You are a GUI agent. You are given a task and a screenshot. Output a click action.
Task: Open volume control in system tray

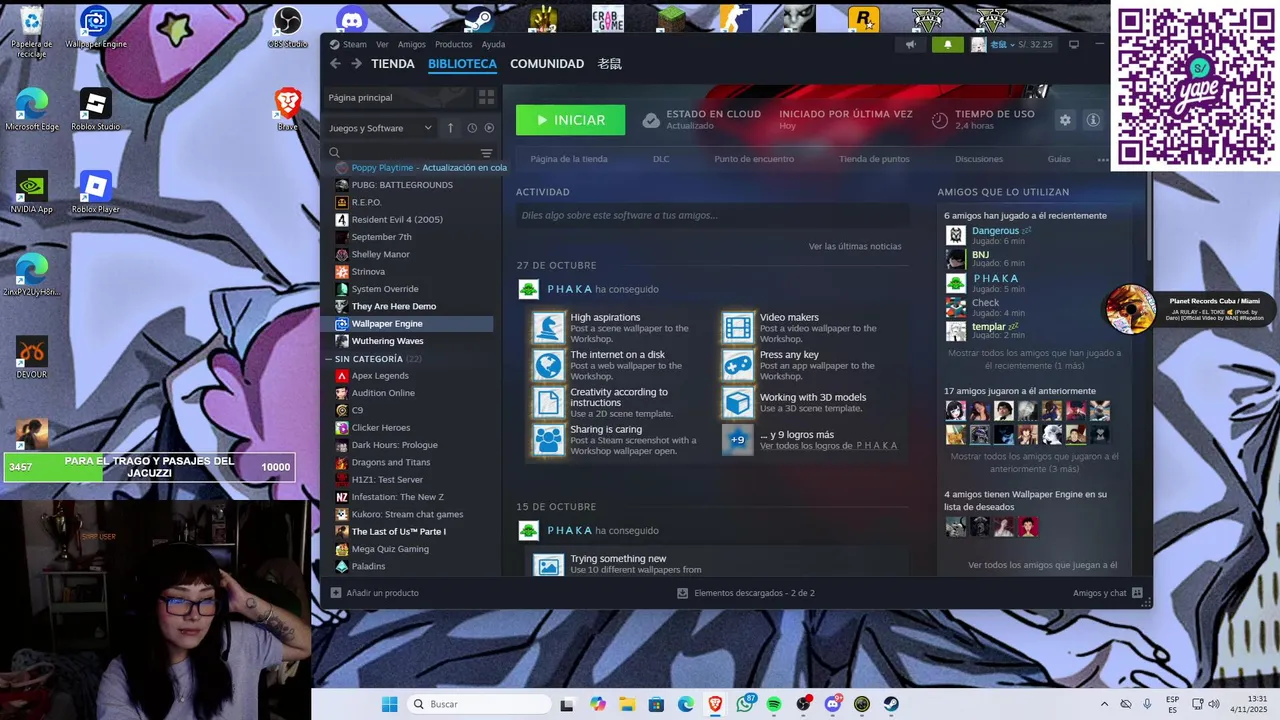1213,704
